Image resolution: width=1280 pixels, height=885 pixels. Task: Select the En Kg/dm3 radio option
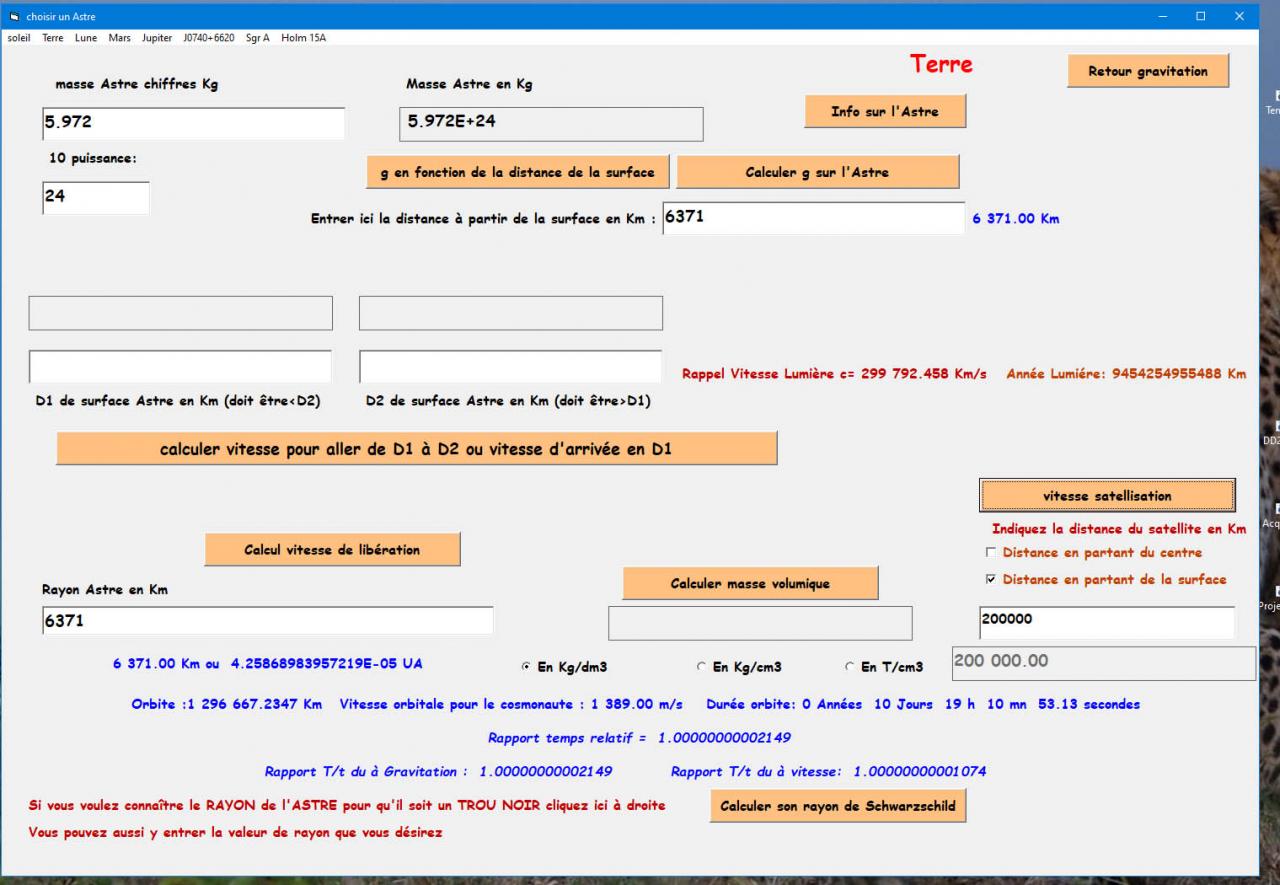point(526,667)
